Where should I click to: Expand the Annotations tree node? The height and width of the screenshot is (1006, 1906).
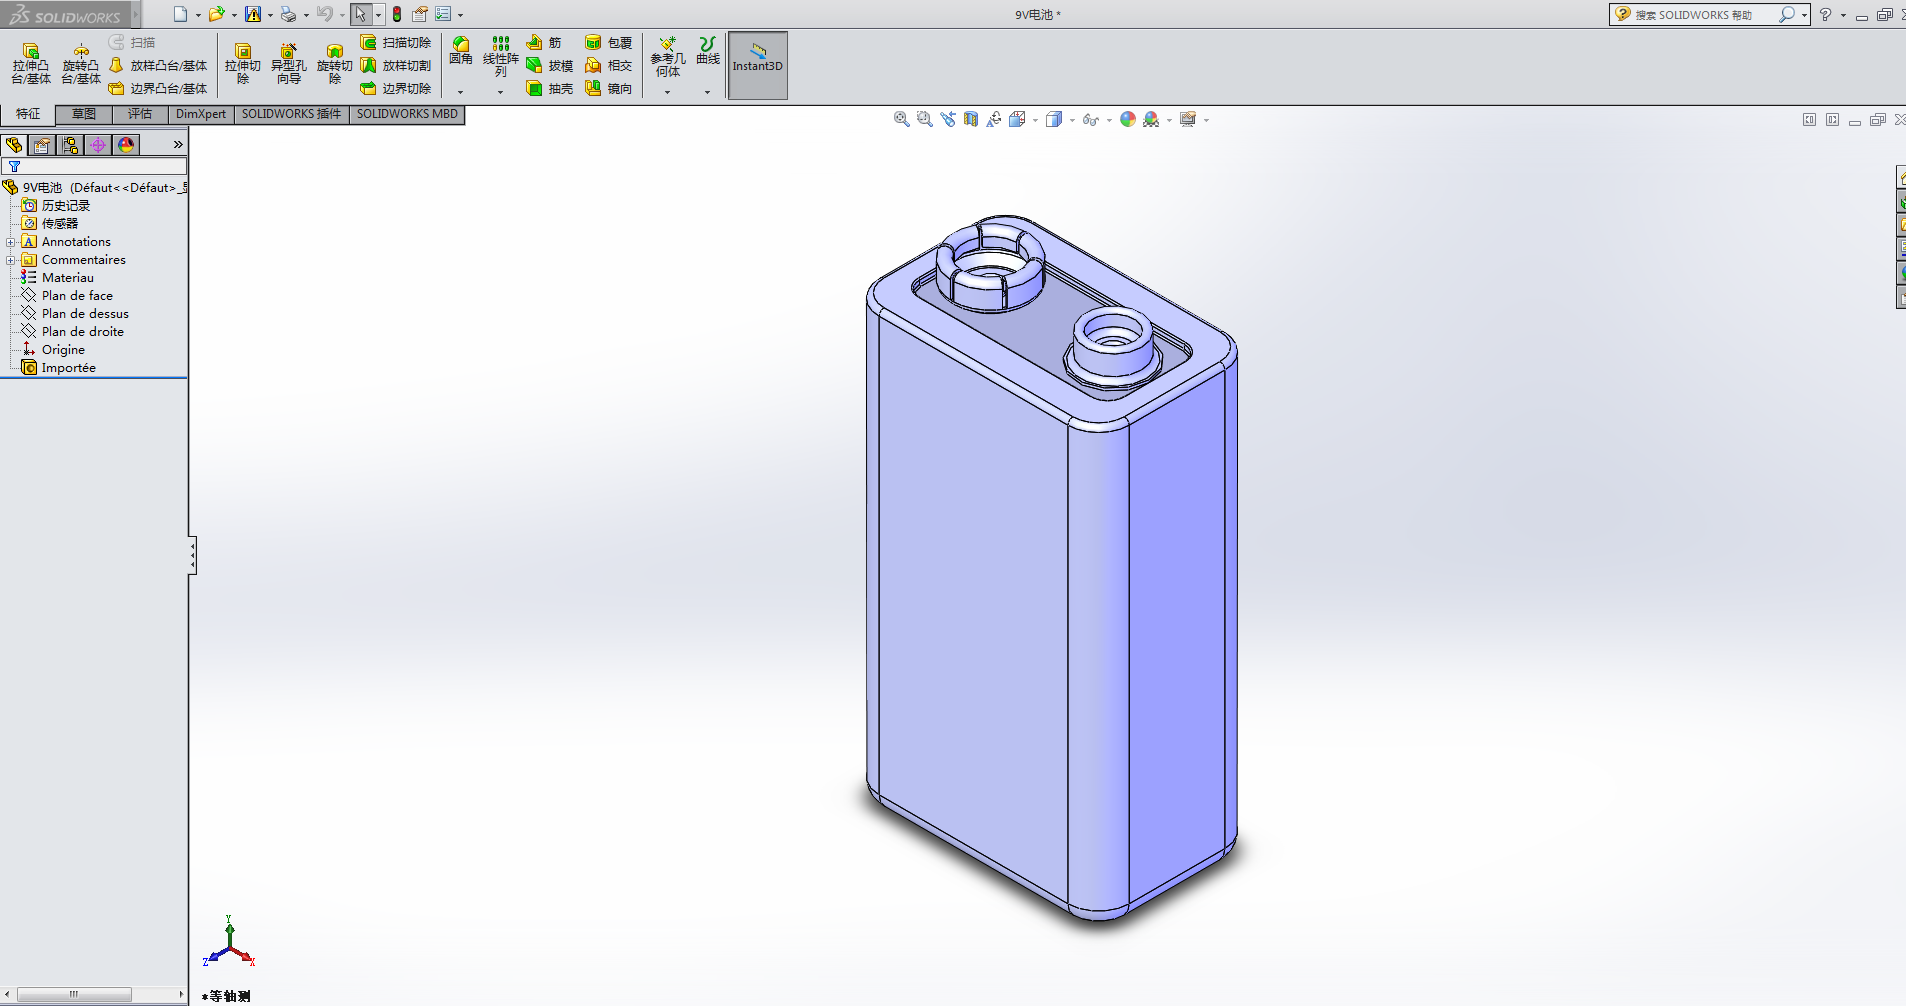(11, 242)
